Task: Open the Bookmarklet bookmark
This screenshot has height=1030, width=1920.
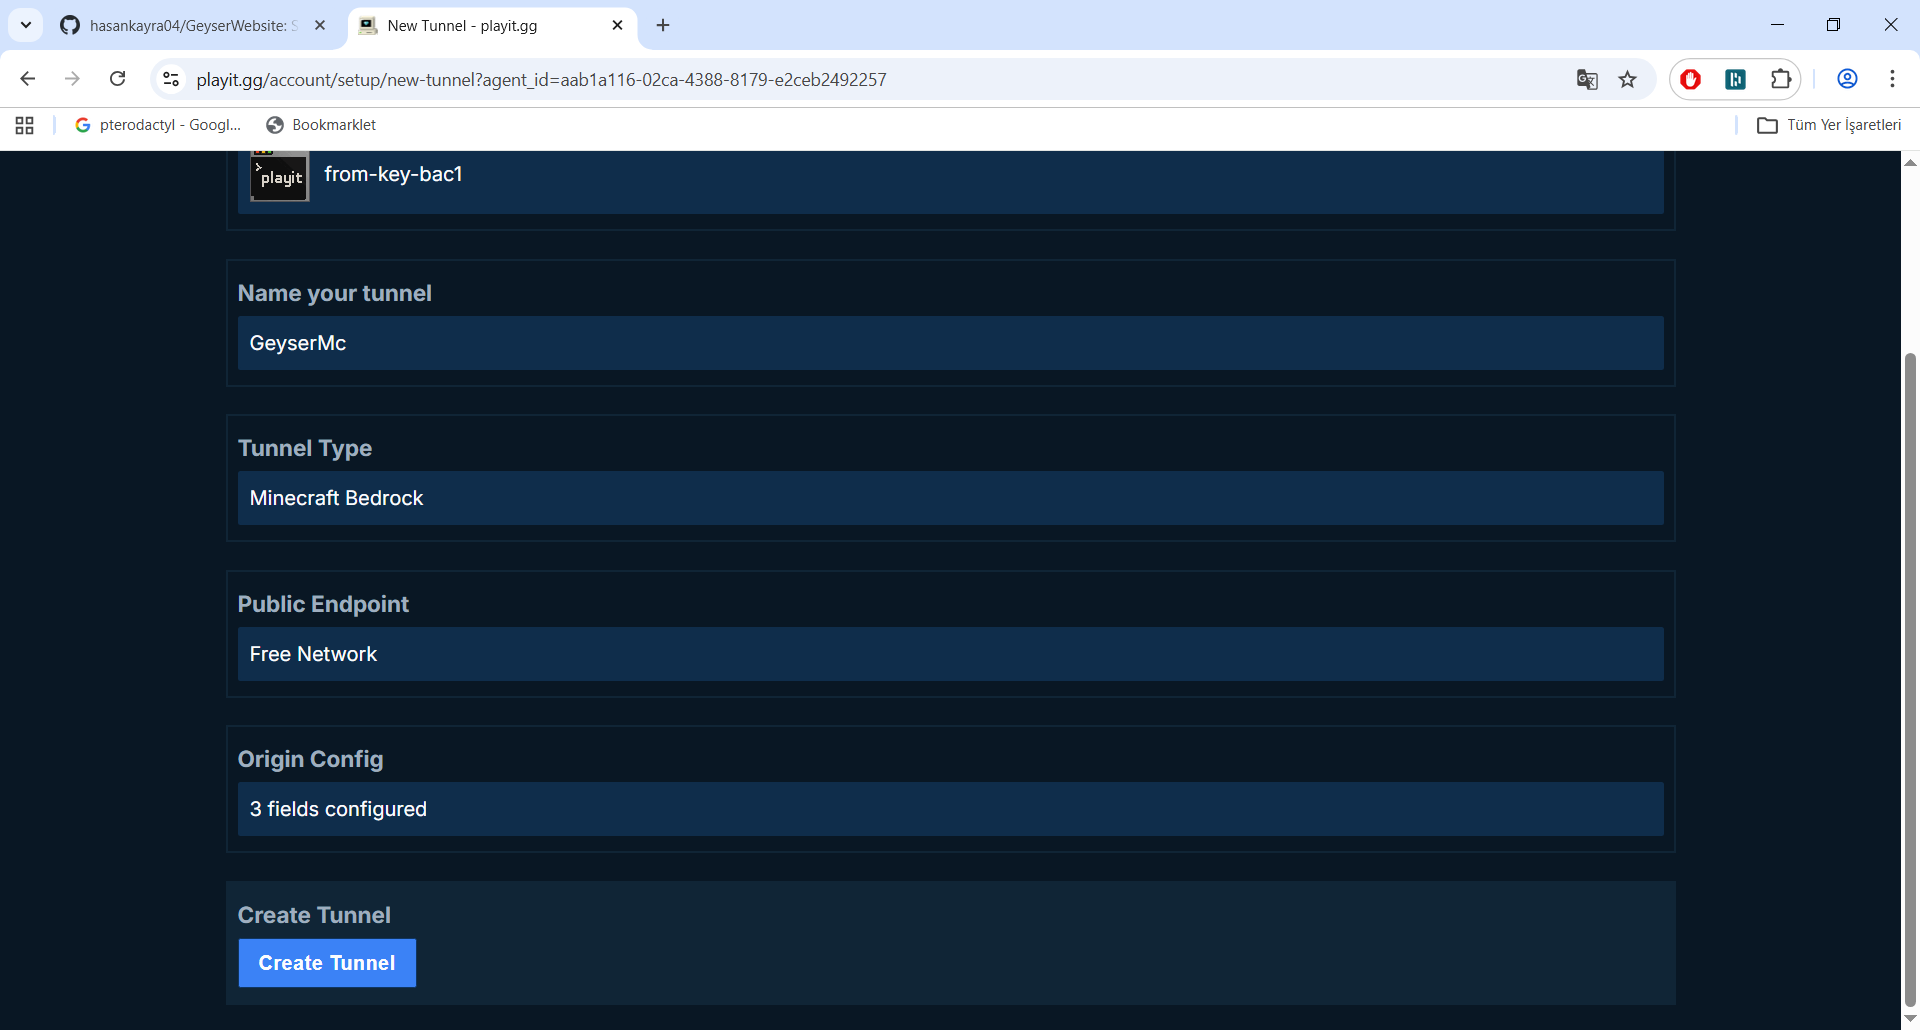Action: click(x=321, y=125)
